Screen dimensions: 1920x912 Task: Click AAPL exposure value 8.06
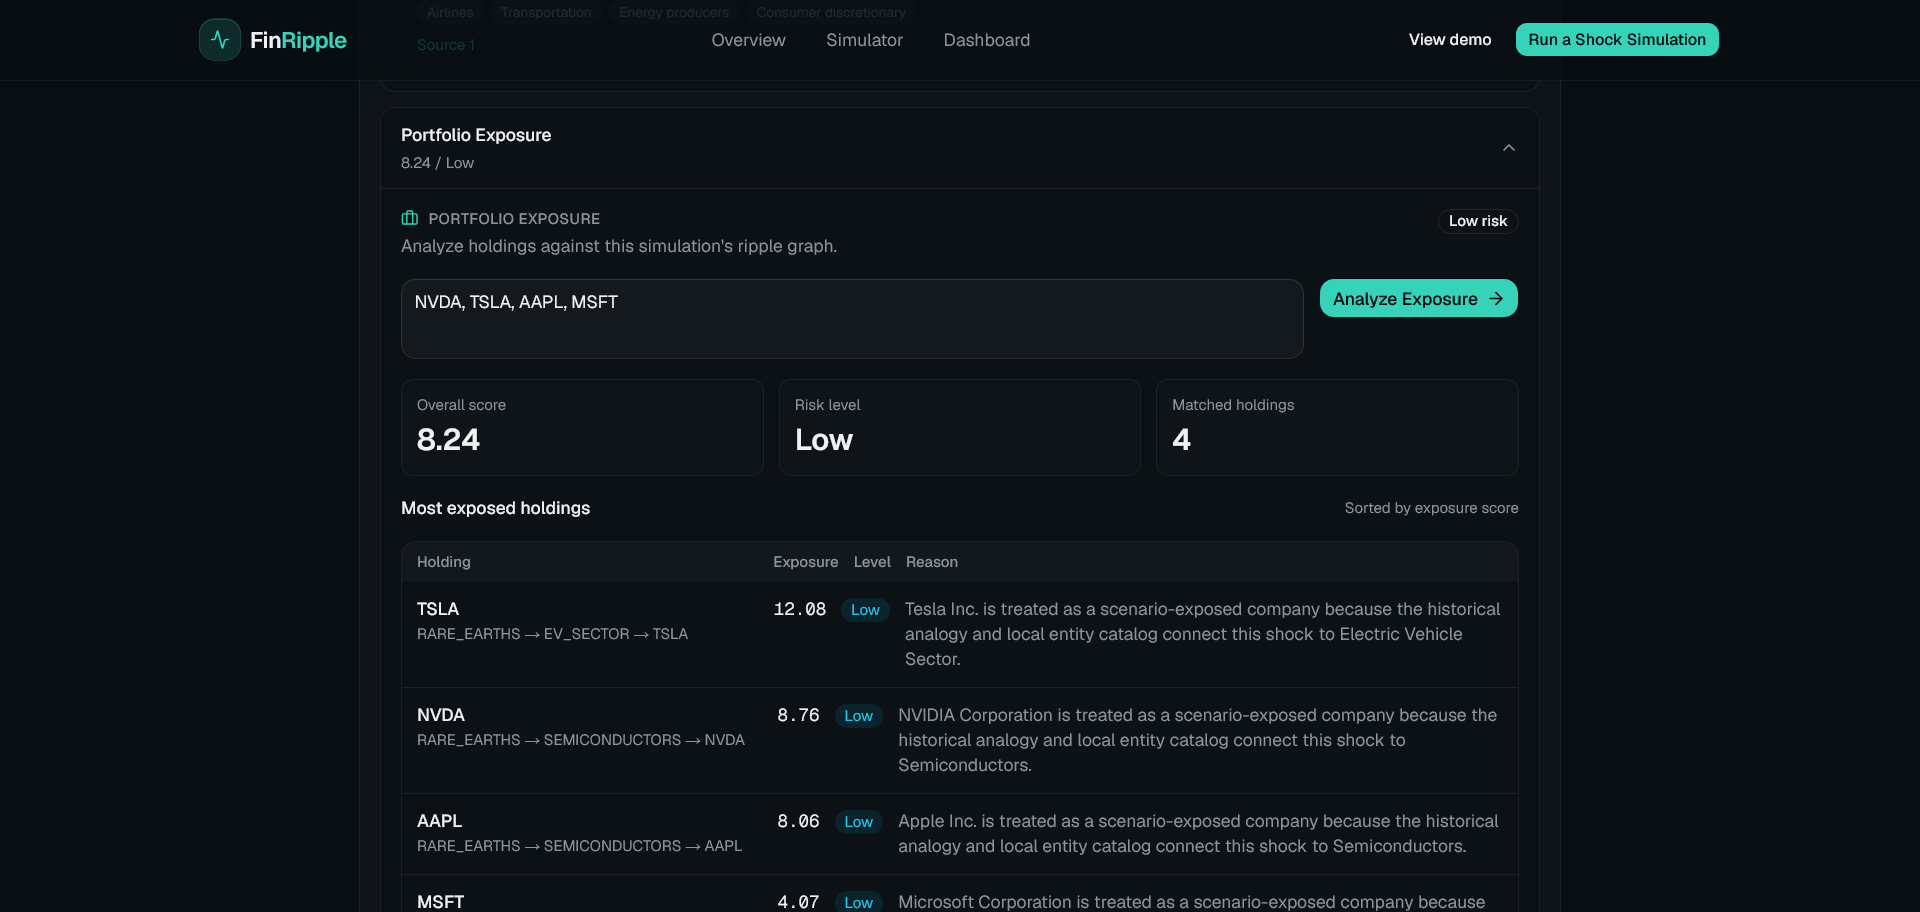(x=798, y=821)
